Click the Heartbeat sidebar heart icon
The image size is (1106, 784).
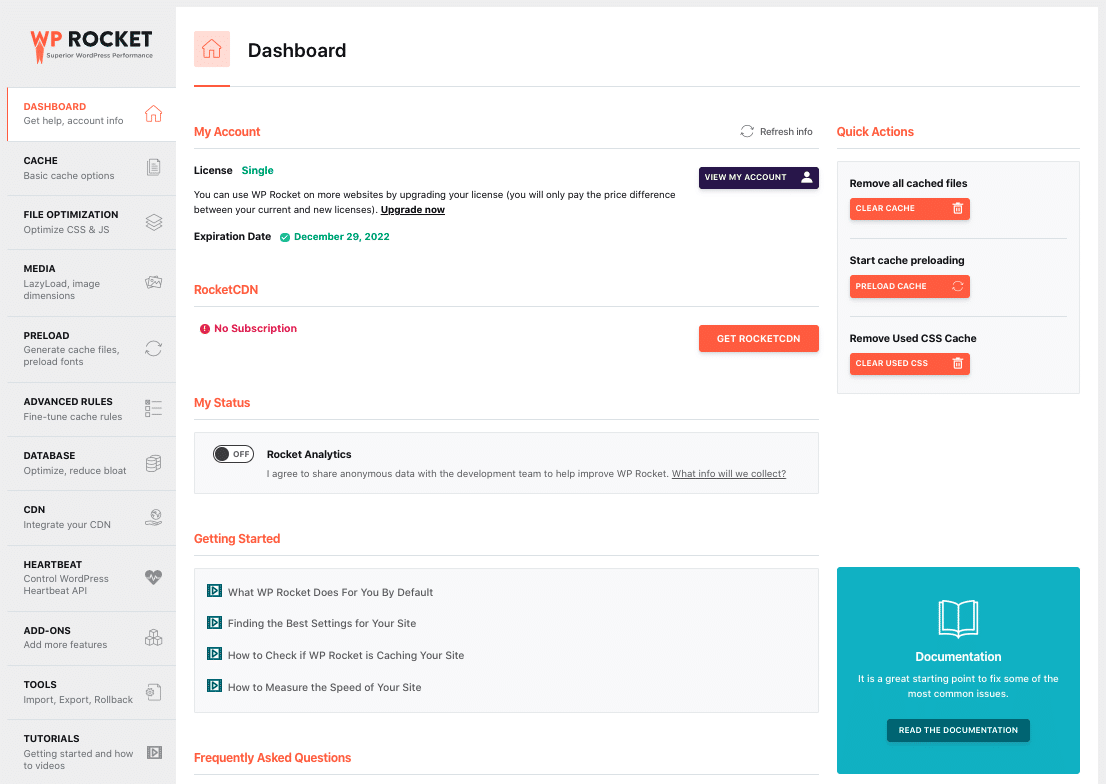[153, 577]
